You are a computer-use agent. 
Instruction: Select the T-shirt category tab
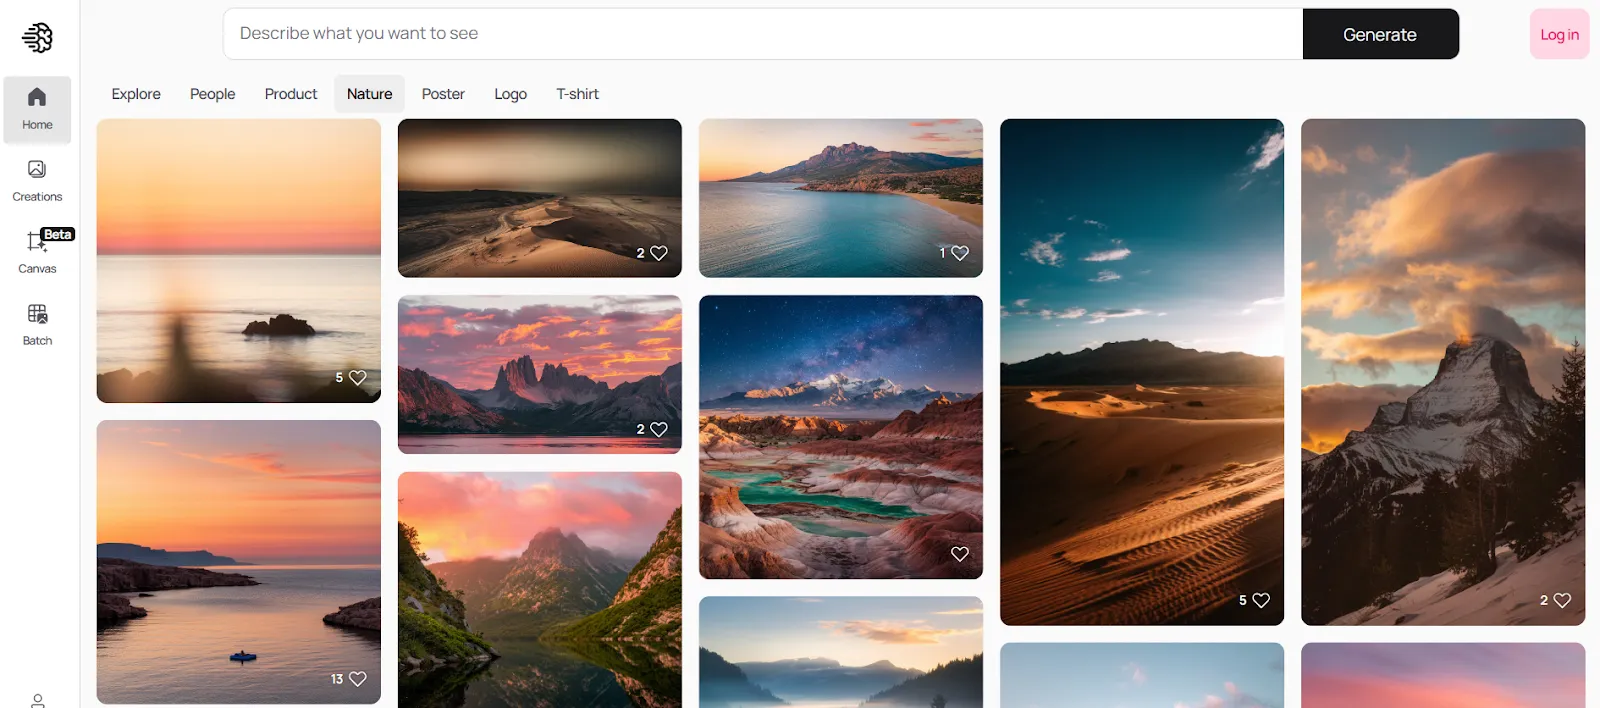pyautogui.click(x=578, y=94)
